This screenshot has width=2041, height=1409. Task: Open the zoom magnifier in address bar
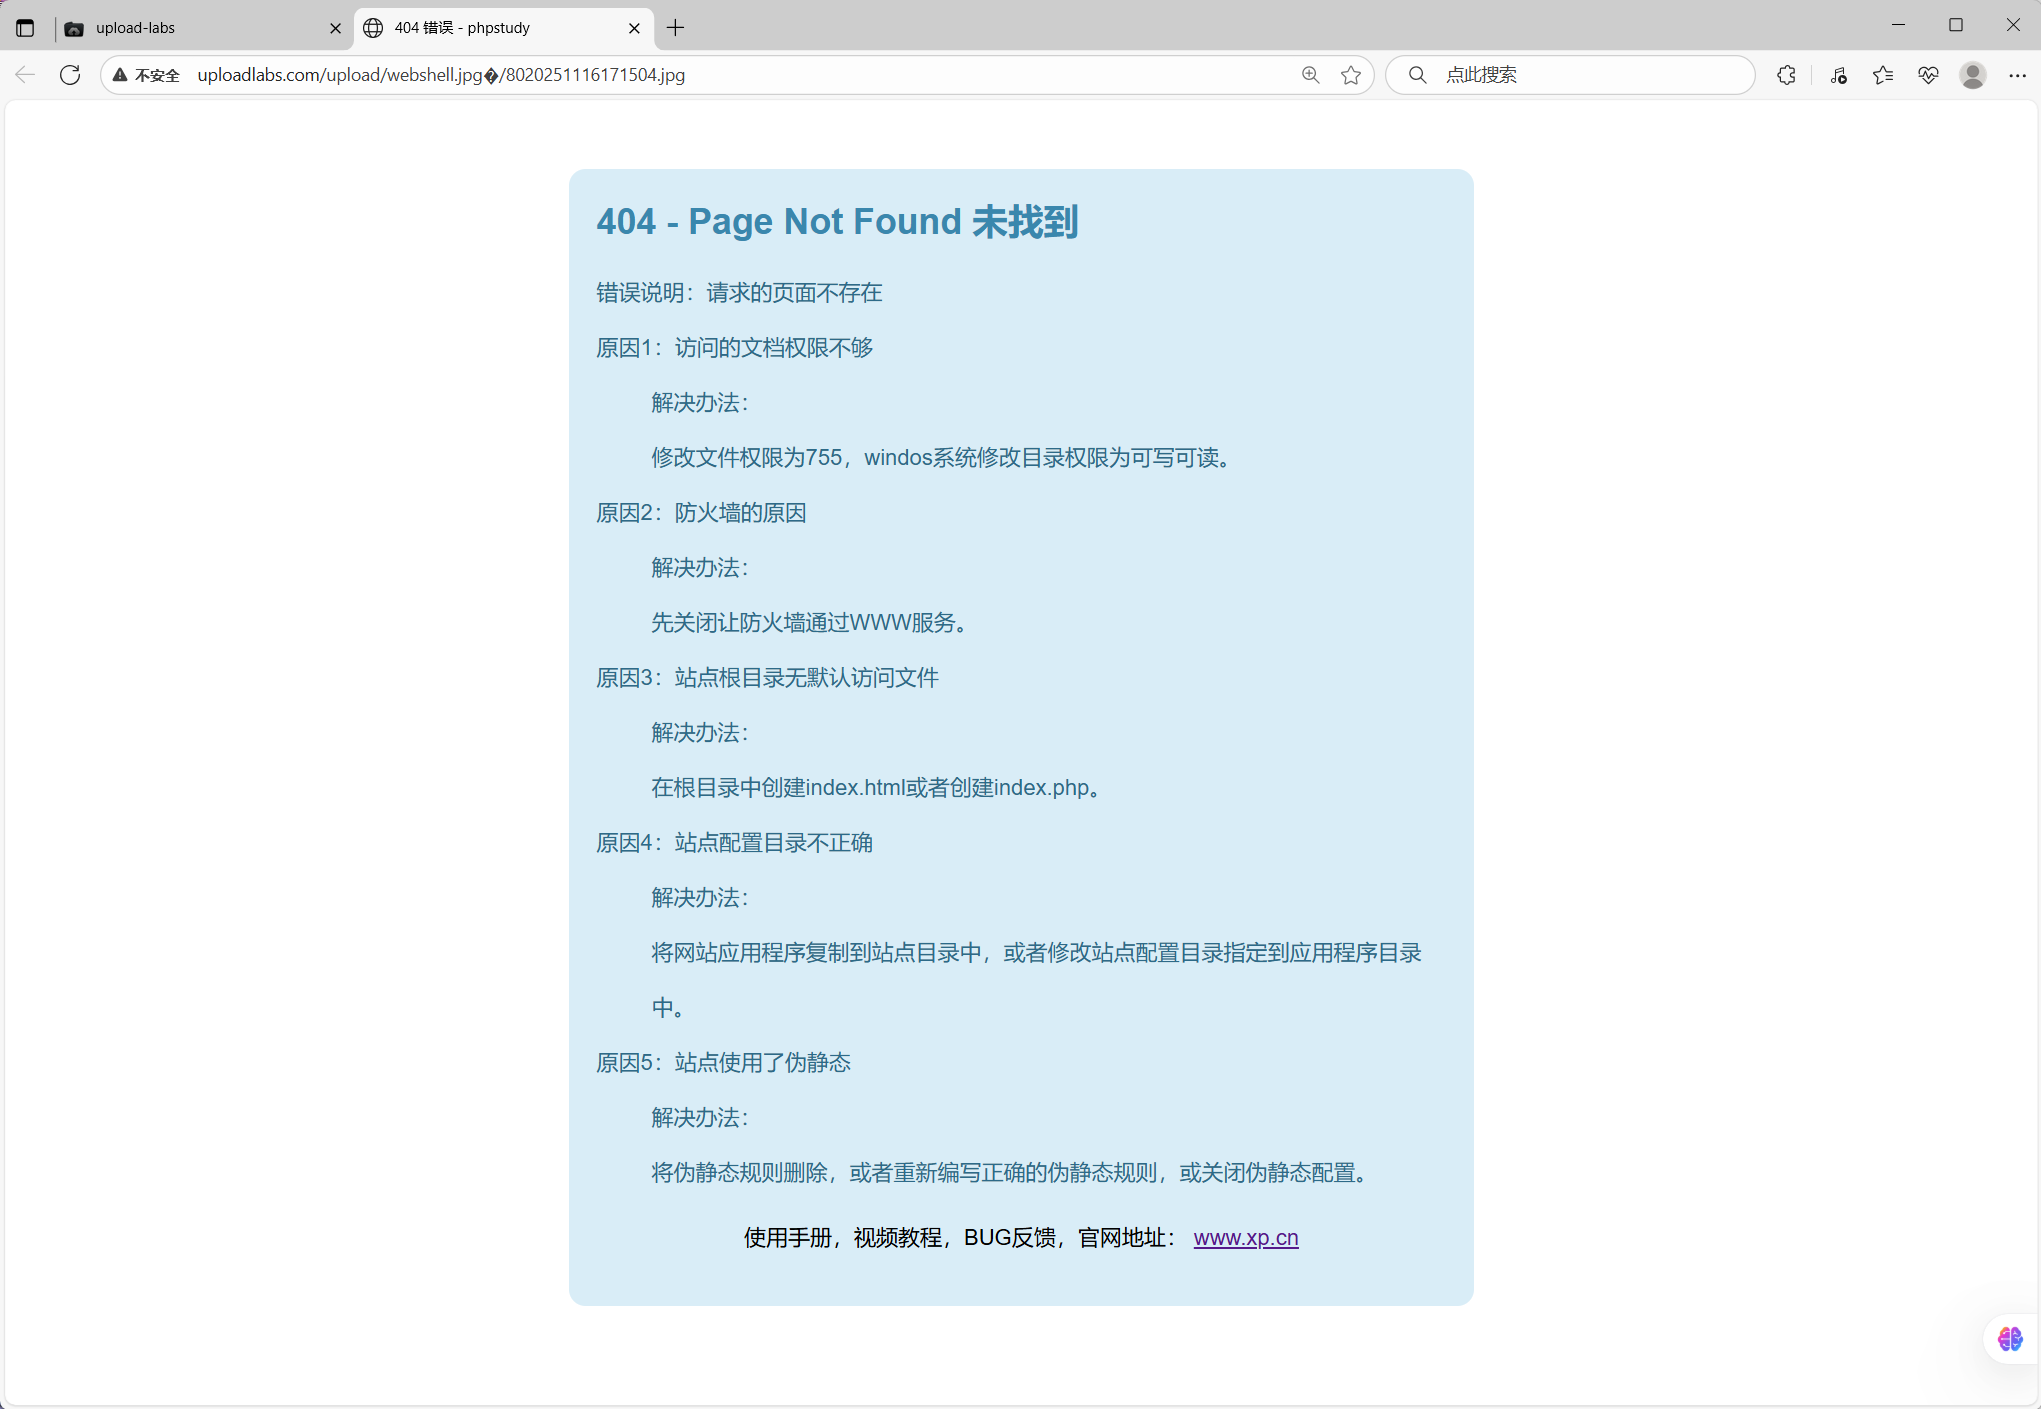tap(1310, 75)
